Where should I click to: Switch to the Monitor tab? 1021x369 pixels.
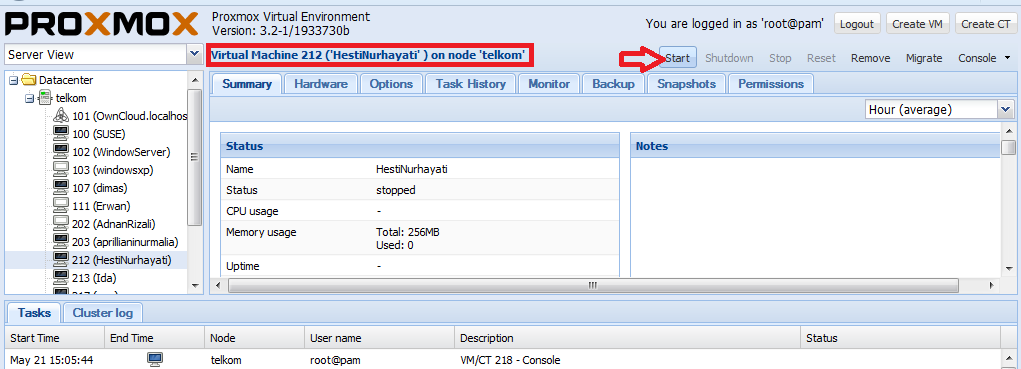click(549, 84)
